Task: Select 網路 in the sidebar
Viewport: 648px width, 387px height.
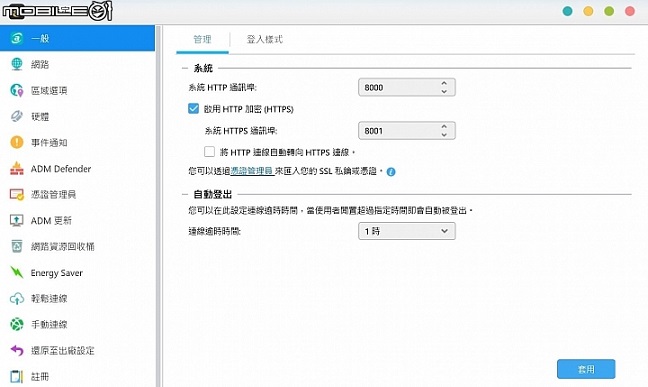Action: tap(77, 64)
